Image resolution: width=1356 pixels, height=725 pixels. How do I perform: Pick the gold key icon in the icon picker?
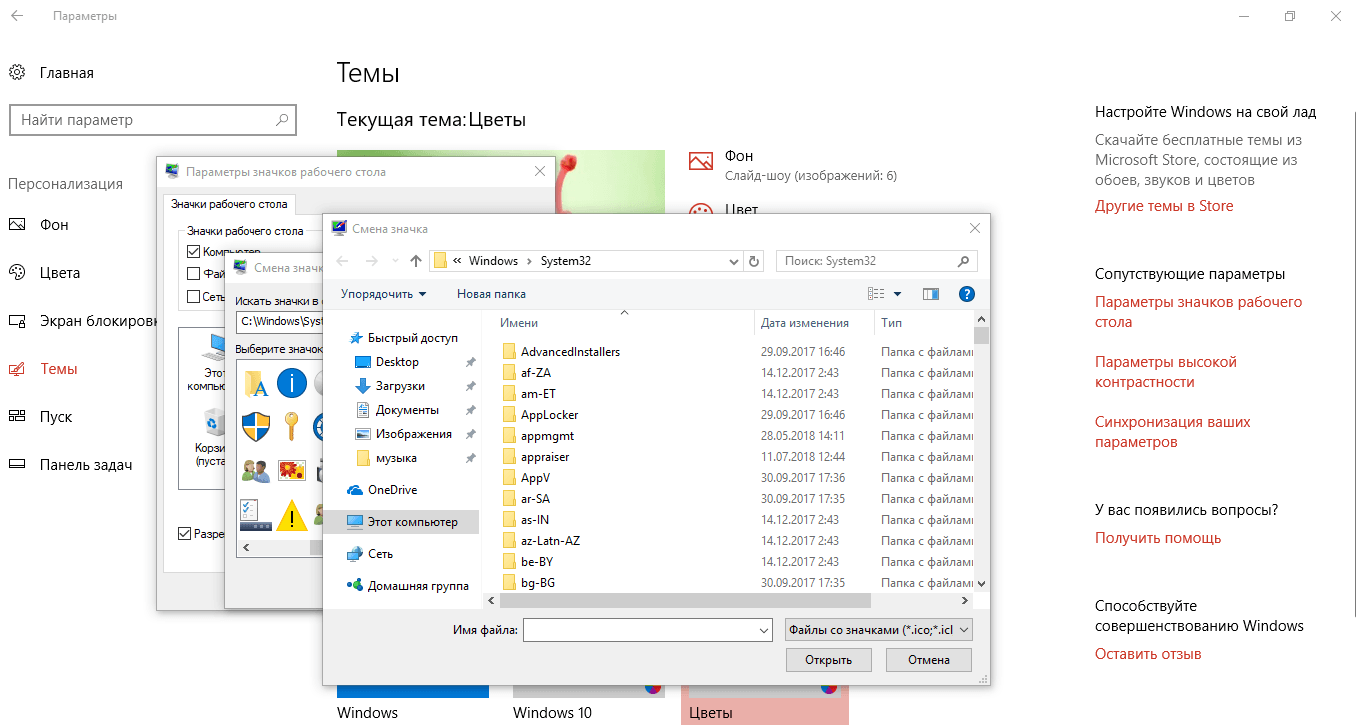[292, 427]
